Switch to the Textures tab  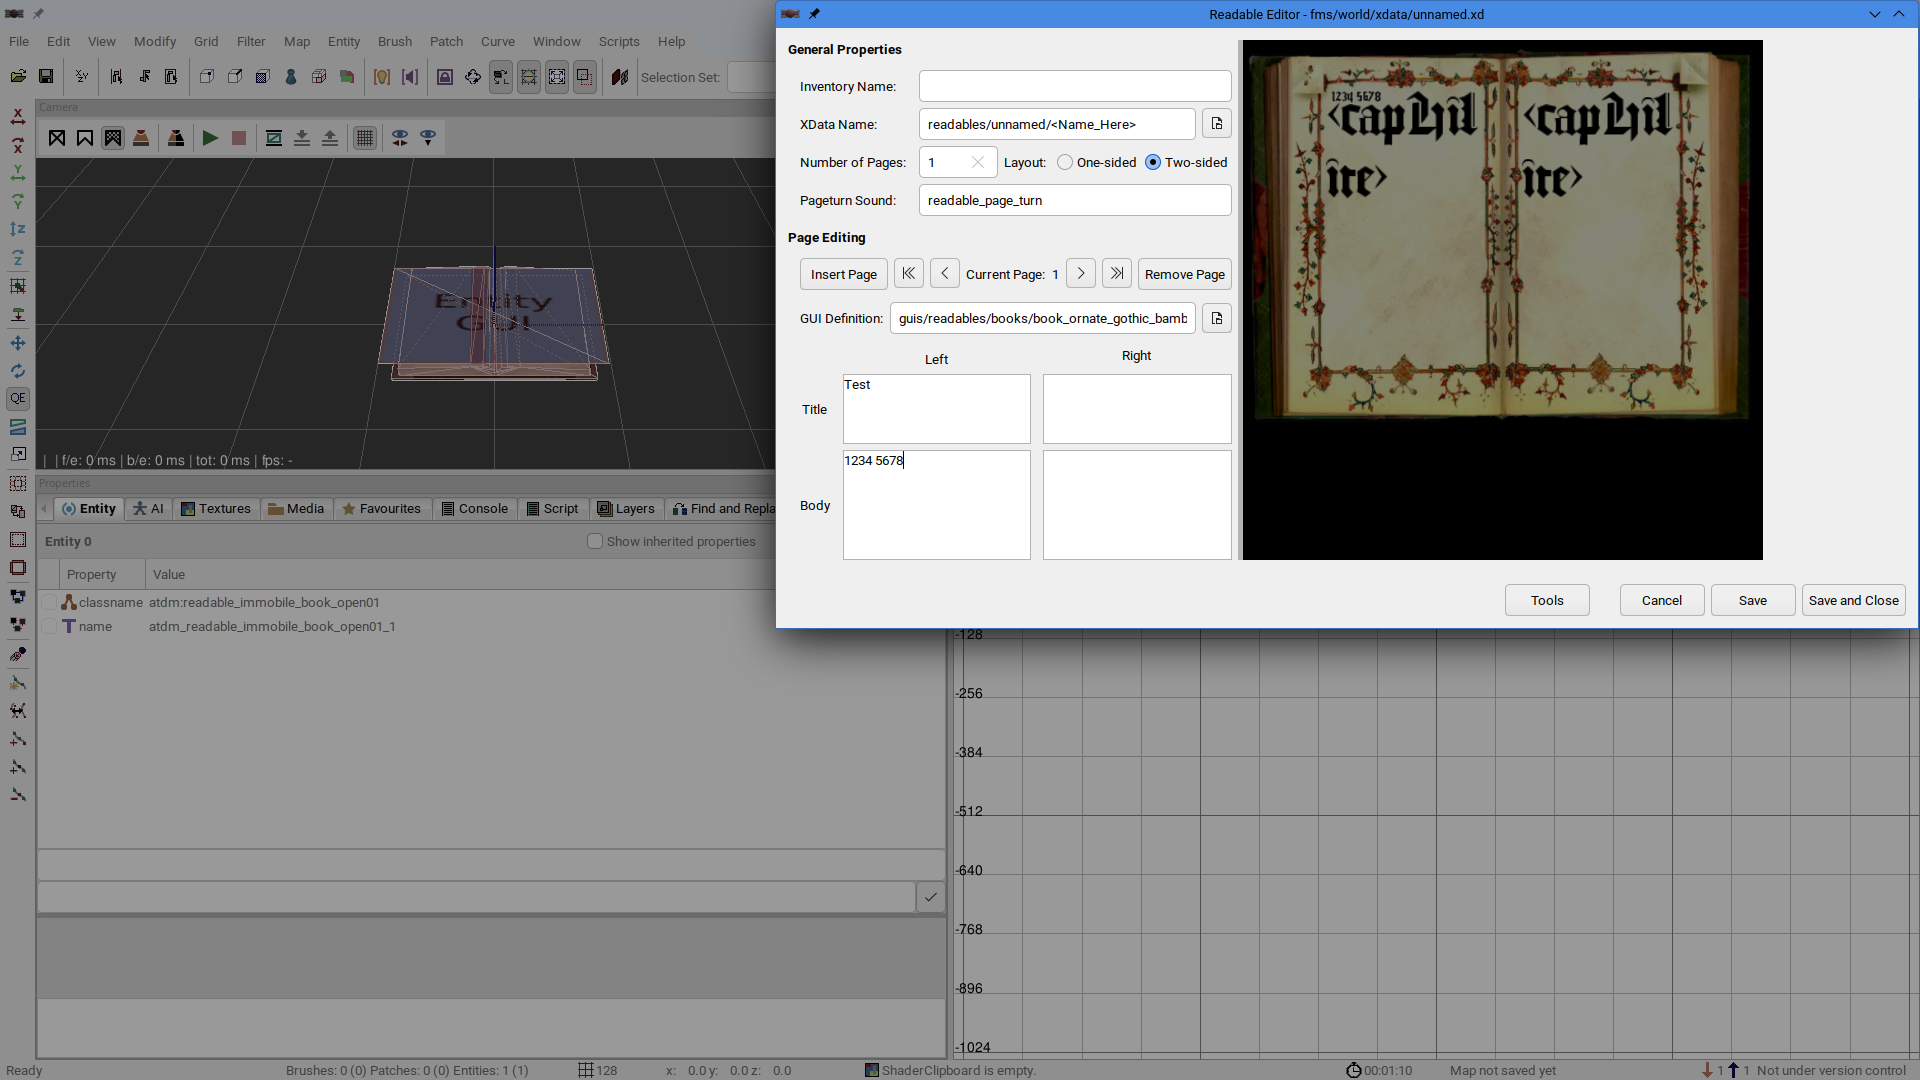pos(215,508)
